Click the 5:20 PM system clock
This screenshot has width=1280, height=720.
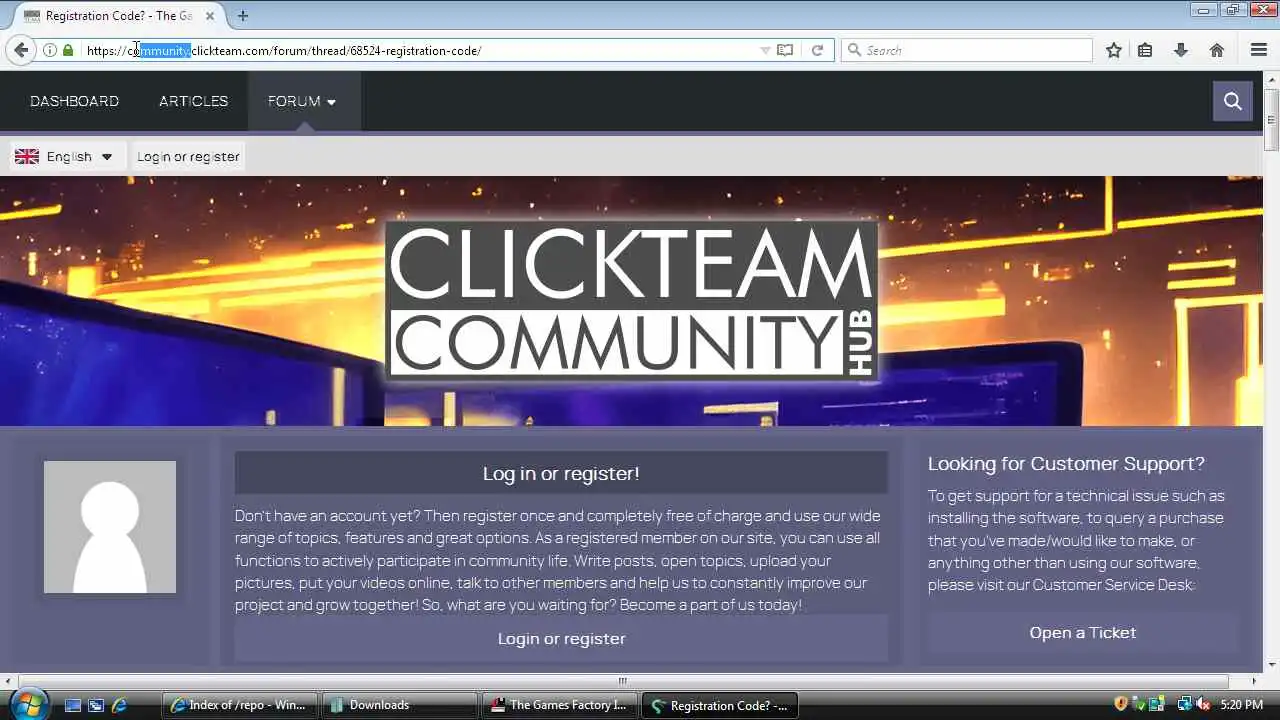[x=1242, y=705]
